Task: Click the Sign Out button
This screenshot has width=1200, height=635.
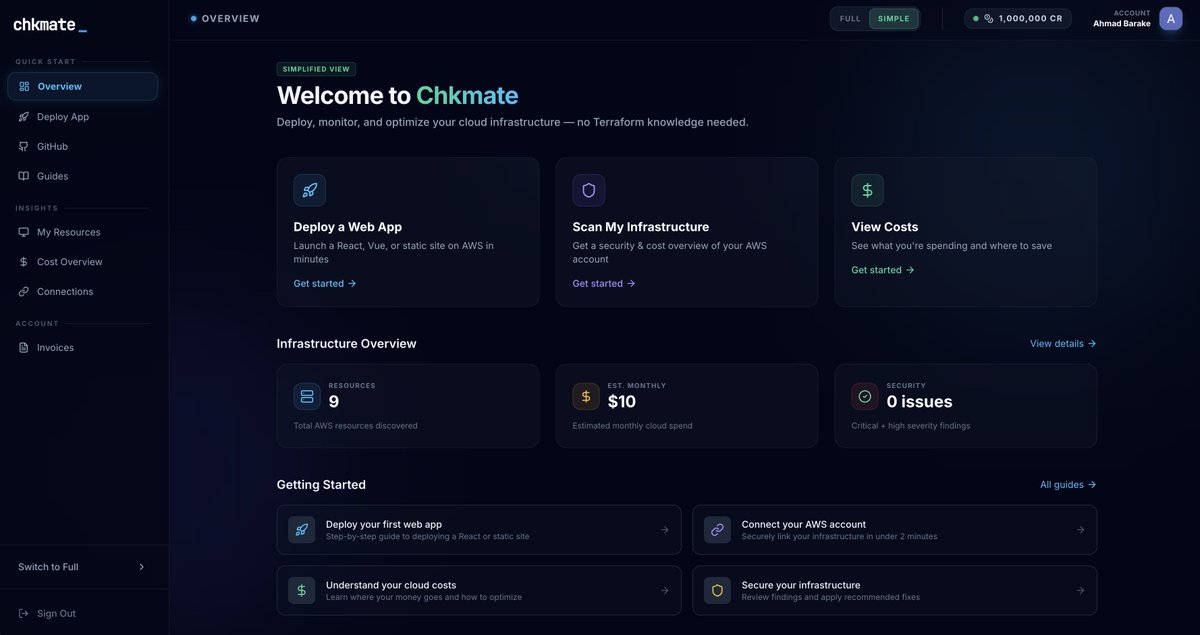Action: coord(82,613)
